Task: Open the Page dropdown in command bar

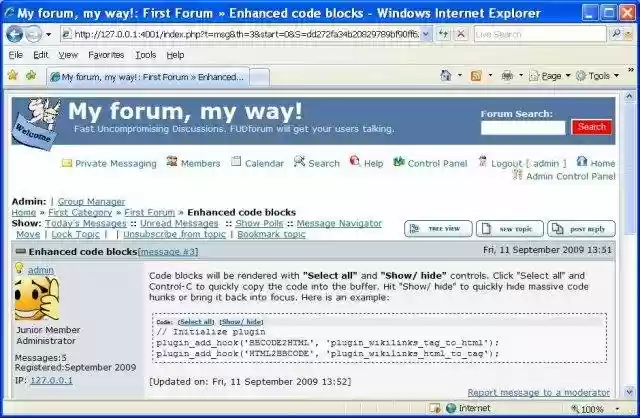Action: [x=549, y=76]
